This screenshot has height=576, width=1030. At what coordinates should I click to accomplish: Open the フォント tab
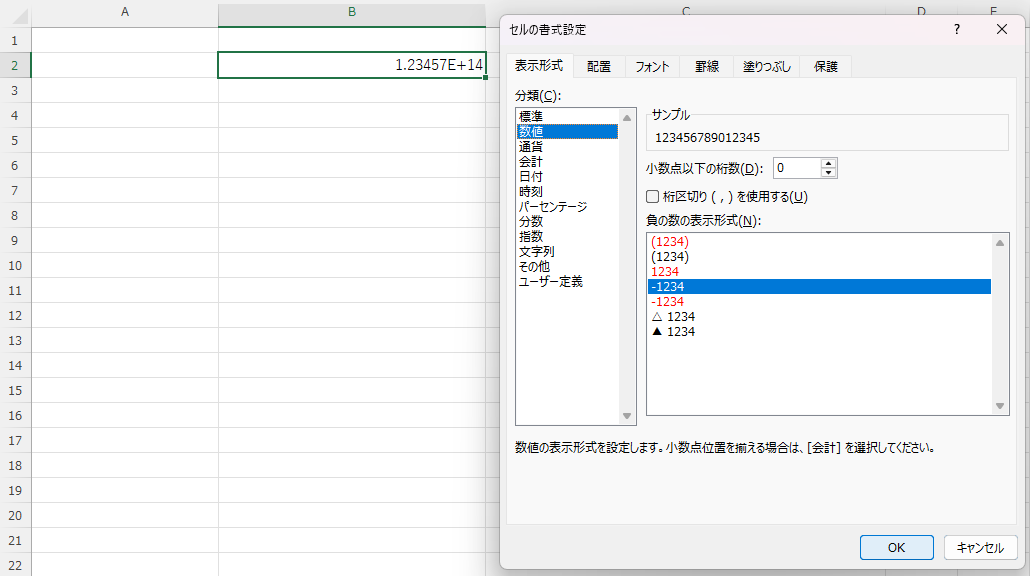652,66
